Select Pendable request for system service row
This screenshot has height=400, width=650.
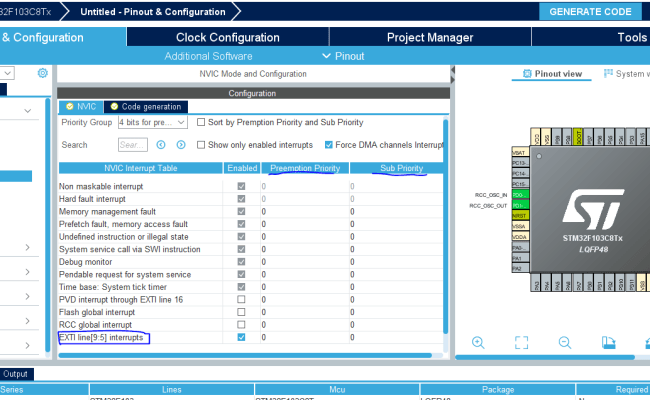pos(250,274)
